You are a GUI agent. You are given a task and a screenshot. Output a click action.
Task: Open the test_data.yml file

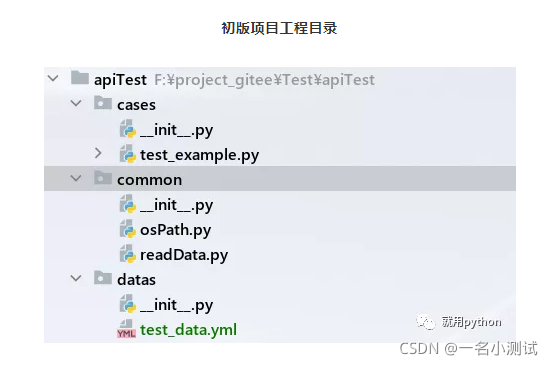(x=188, y=330)
